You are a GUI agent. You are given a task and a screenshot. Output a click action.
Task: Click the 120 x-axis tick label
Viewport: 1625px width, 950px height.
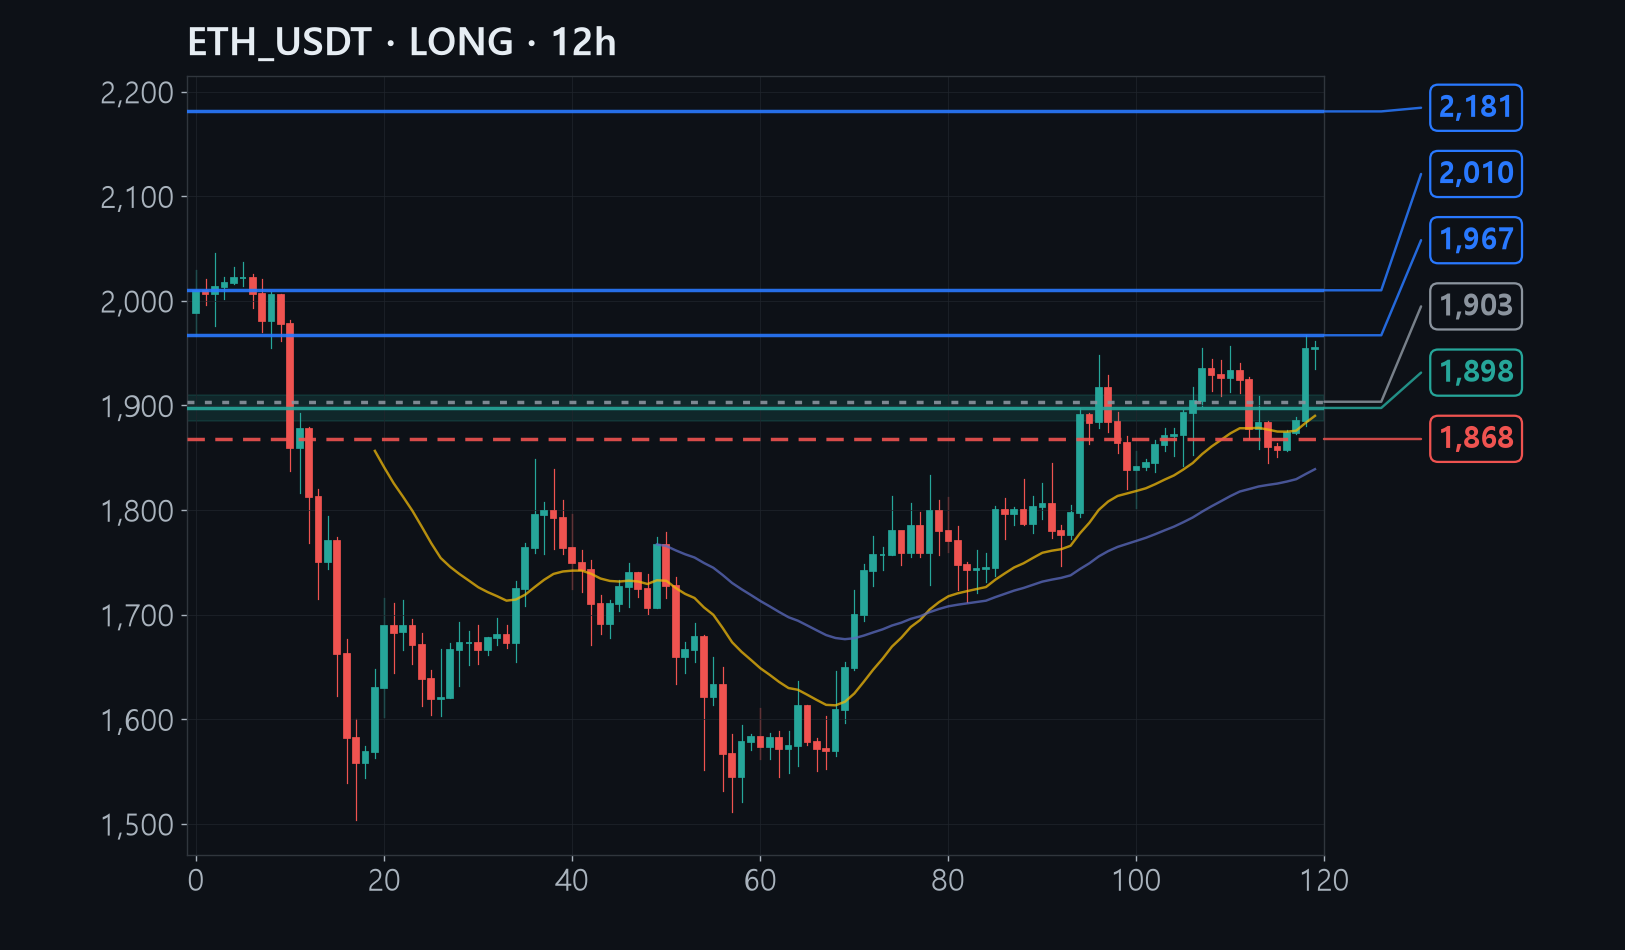click(x=1325, y=880)
